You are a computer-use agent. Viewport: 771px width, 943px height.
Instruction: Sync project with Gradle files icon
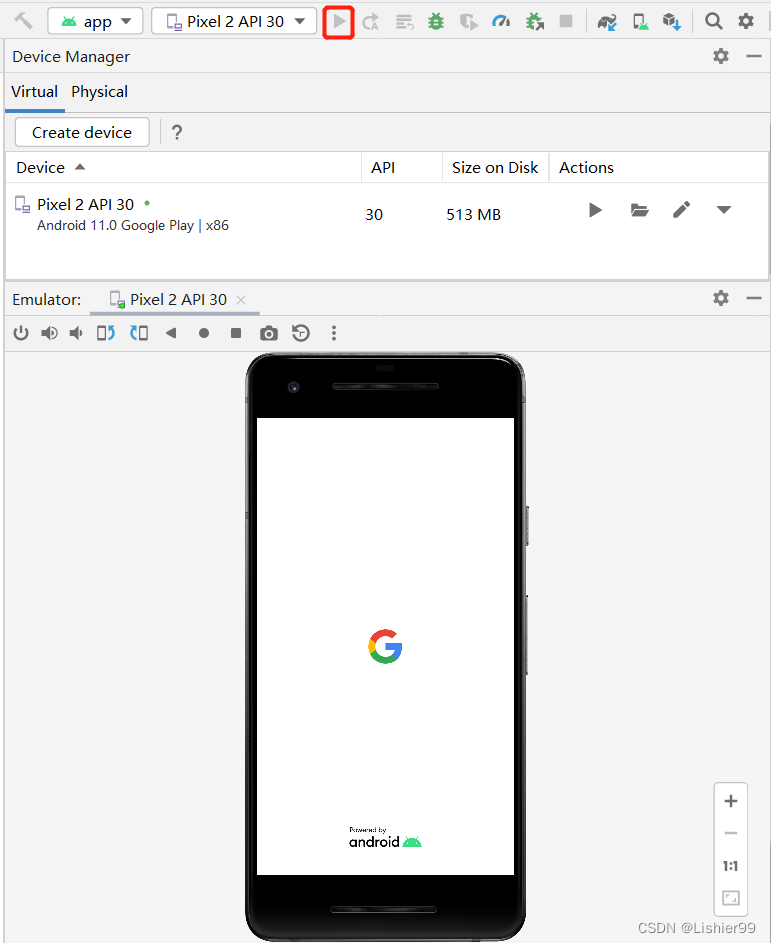click(x=607, y=22)
